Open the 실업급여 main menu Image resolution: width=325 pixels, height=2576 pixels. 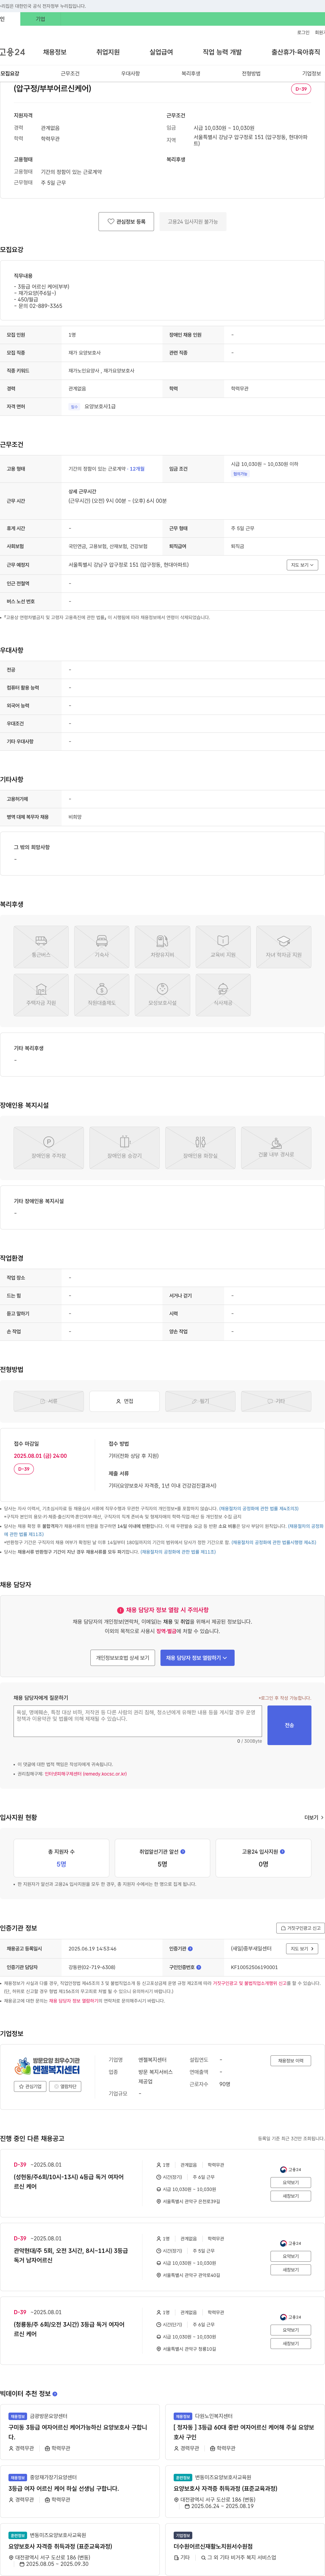161,52
